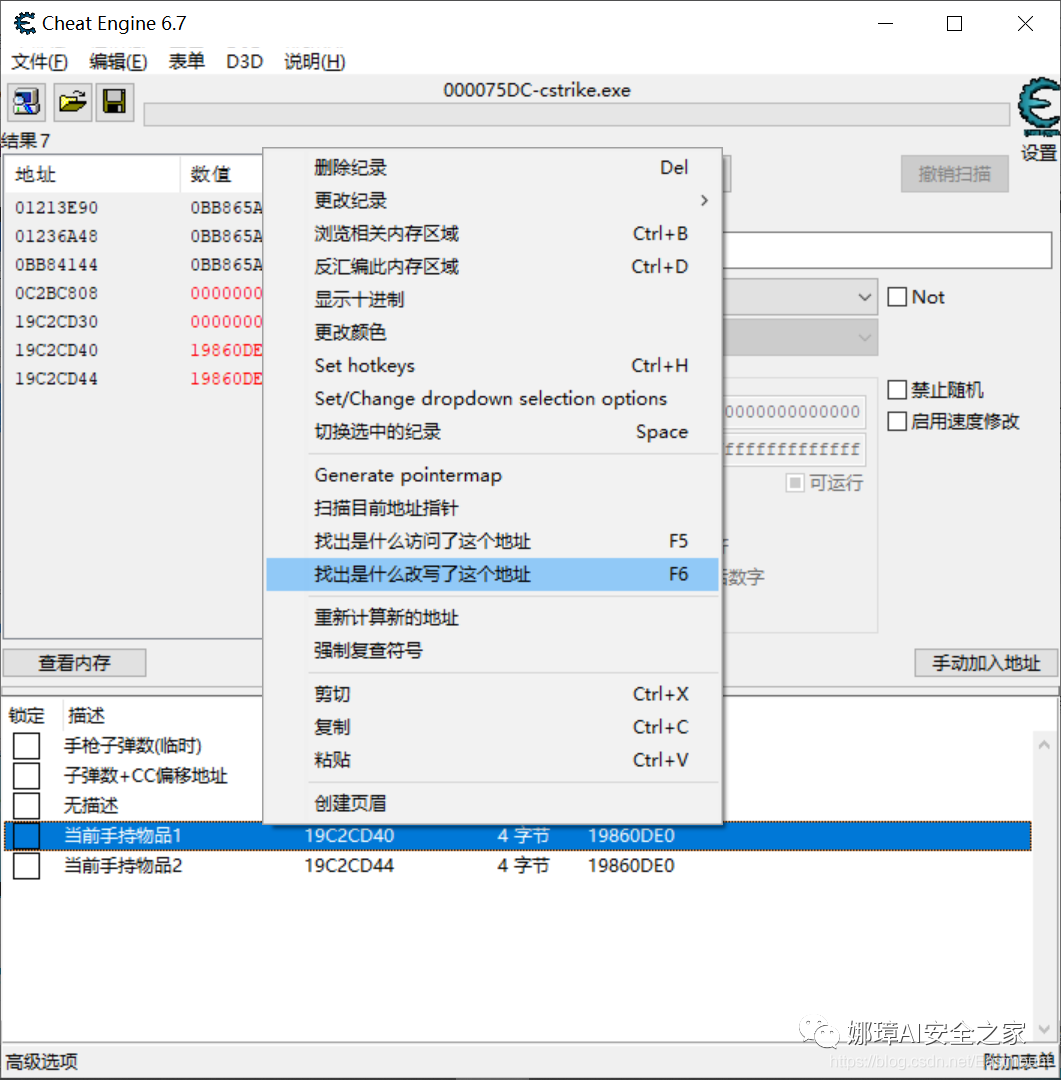Open the scan type dropdown next to Not

[x=864, y=298]
